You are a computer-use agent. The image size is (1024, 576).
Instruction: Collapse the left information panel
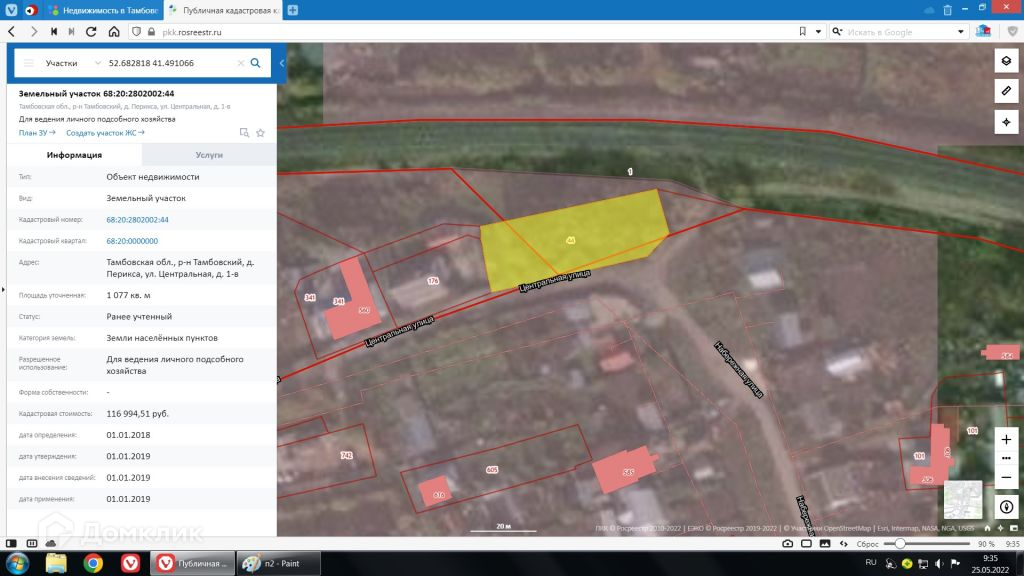(x=282, y=63)
